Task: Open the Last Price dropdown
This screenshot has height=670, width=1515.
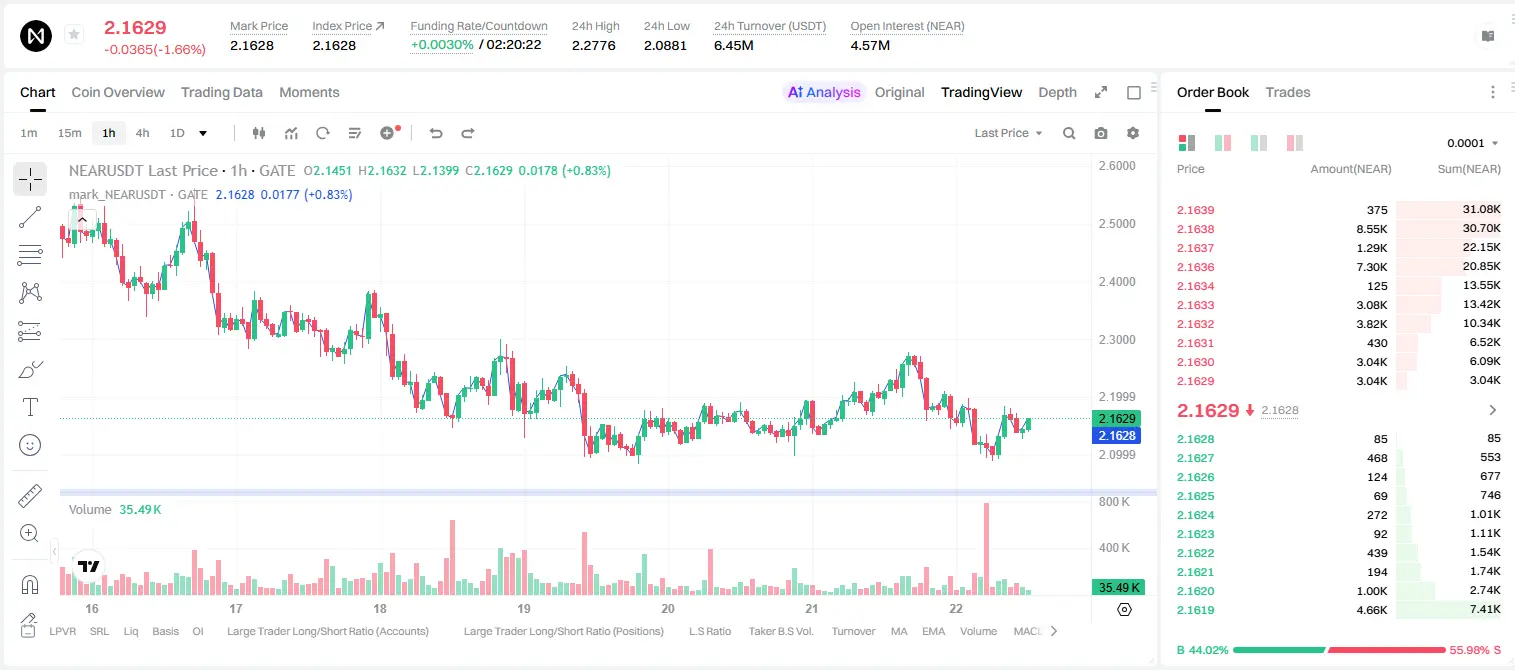Action: pos(1008,133)
